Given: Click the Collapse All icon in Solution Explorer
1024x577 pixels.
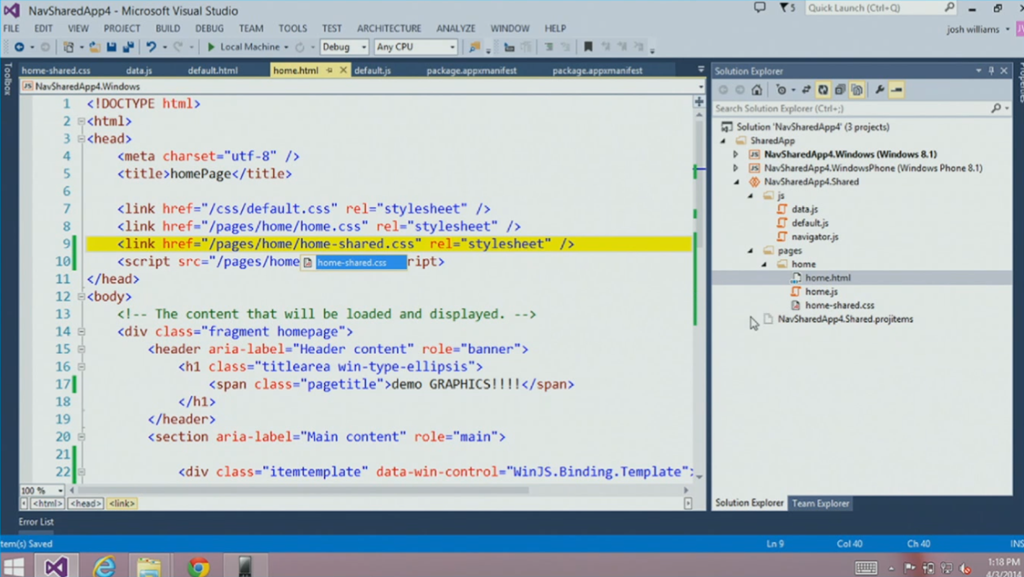Looking at the screenshot, I should click(x=840, y=90).
